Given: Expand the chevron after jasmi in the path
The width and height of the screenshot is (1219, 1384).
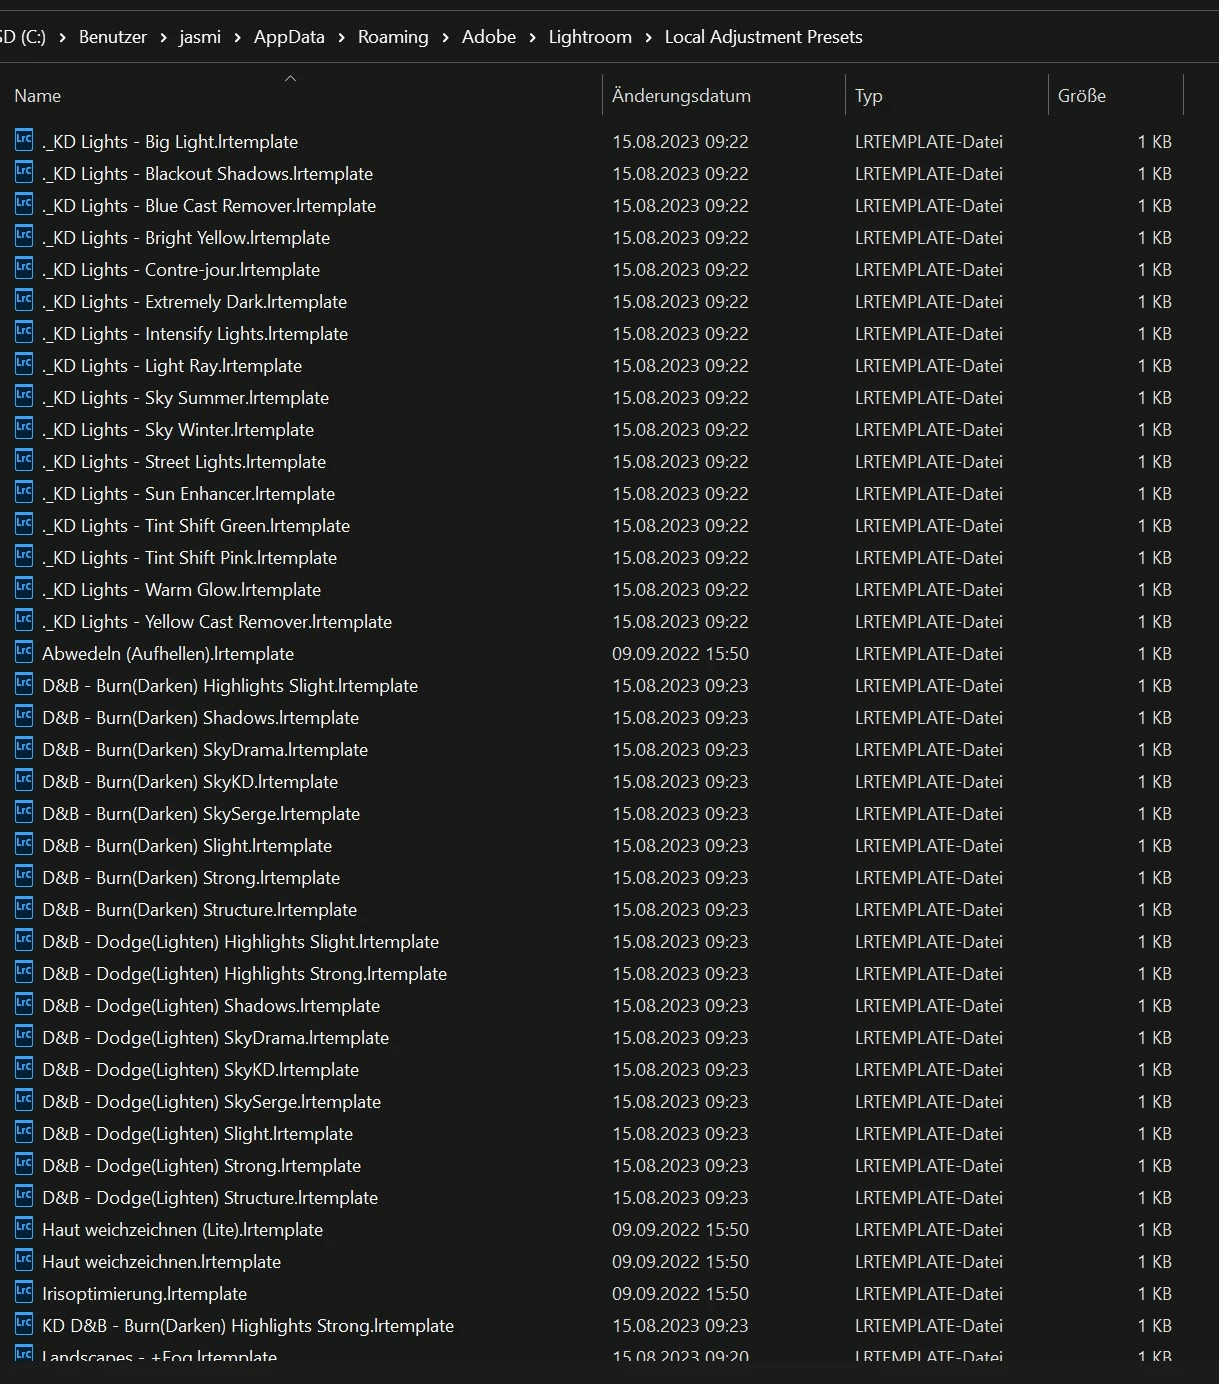Looking at the screenshot, I should pyautogui.click(x=237, y=37).
